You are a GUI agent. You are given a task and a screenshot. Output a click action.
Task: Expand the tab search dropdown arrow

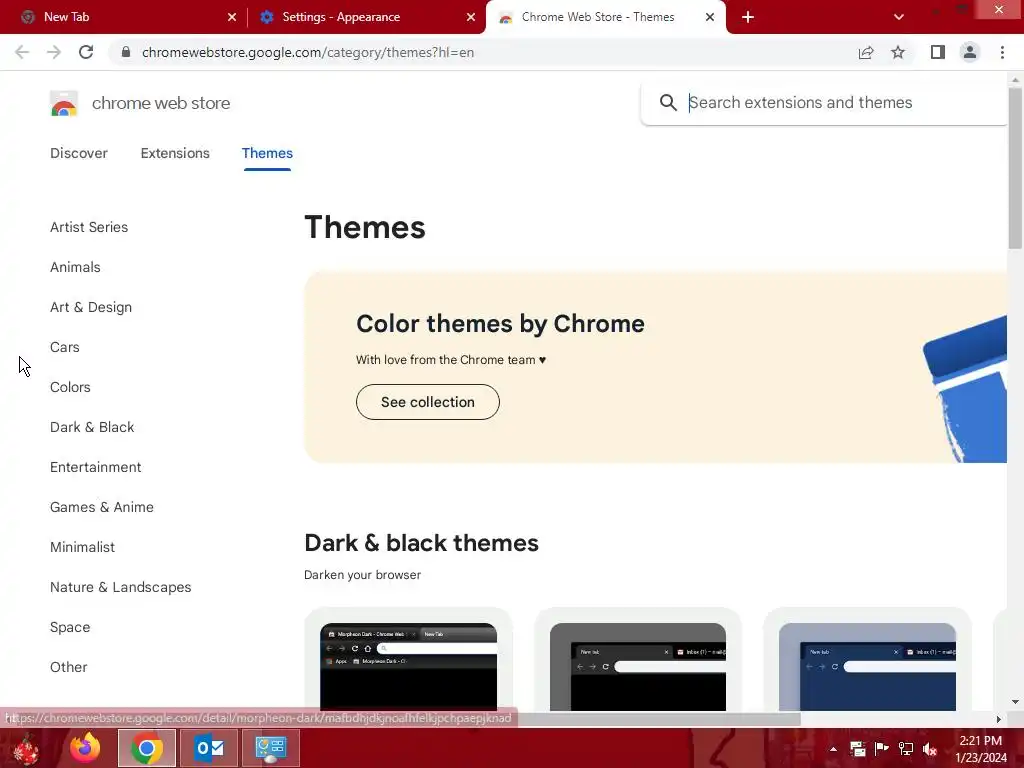(x=899, y=17)
